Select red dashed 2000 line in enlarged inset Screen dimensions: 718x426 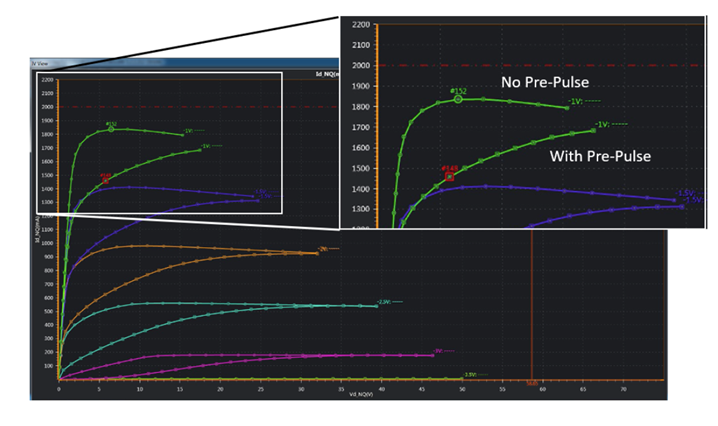point(541,65)
